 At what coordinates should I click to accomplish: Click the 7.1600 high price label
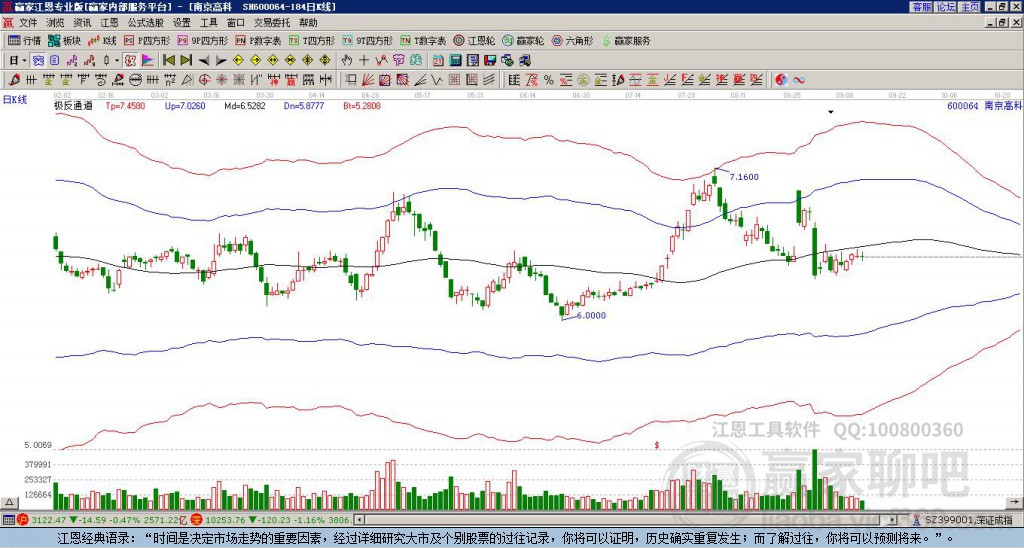tap(744, 177)
